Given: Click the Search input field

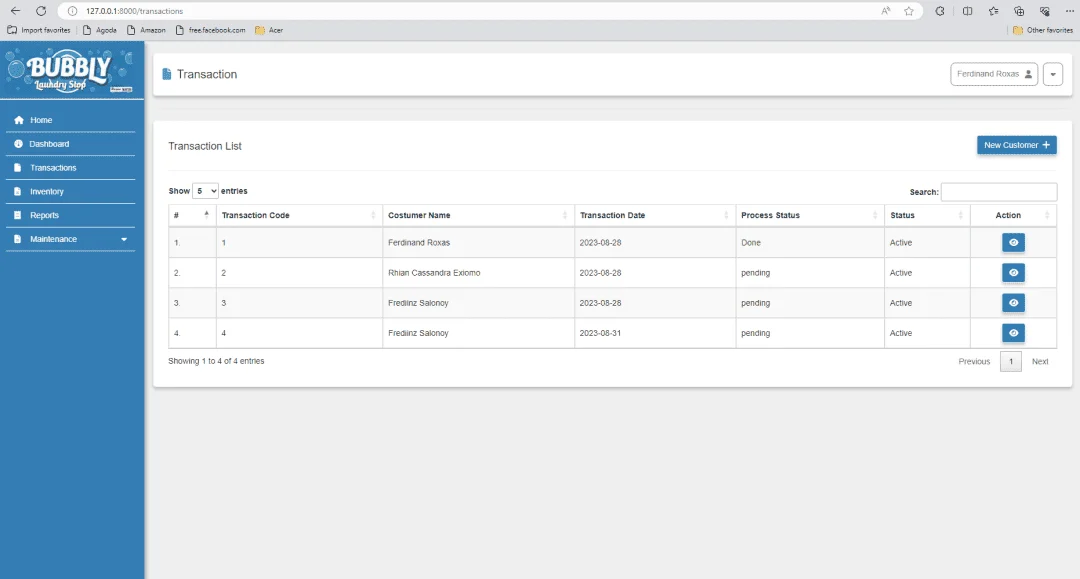Looking at the screenshot, I should [x=999, y=192].
